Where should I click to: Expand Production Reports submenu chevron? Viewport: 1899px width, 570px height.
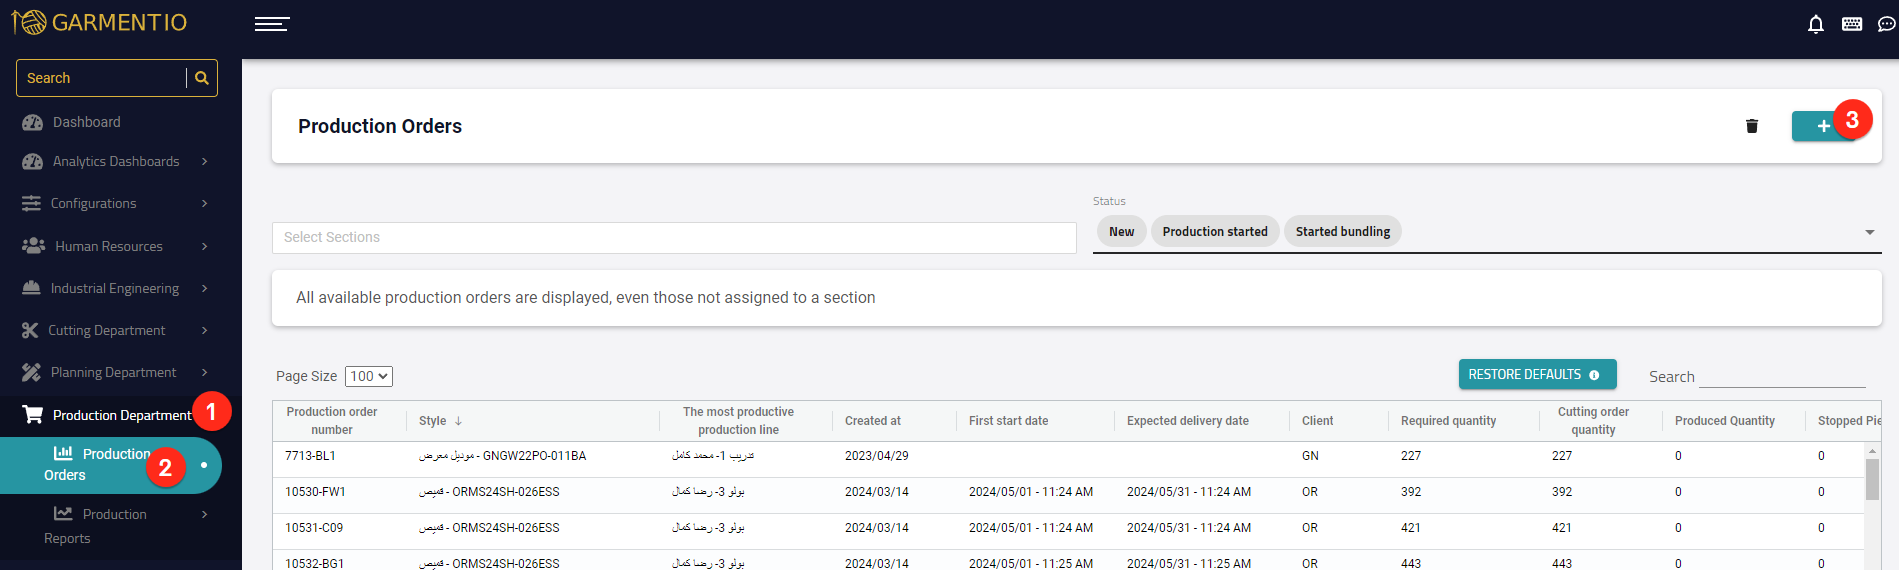[x=205, y=514]
